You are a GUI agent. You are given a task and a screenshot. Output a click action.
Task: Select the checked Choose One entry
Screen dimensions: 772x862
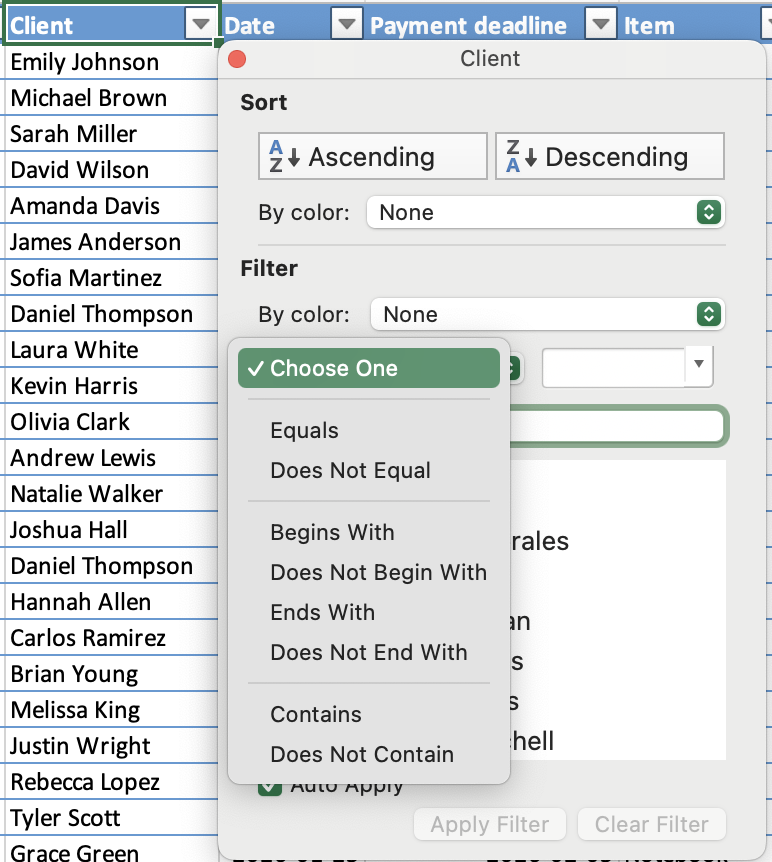point(368,368)
